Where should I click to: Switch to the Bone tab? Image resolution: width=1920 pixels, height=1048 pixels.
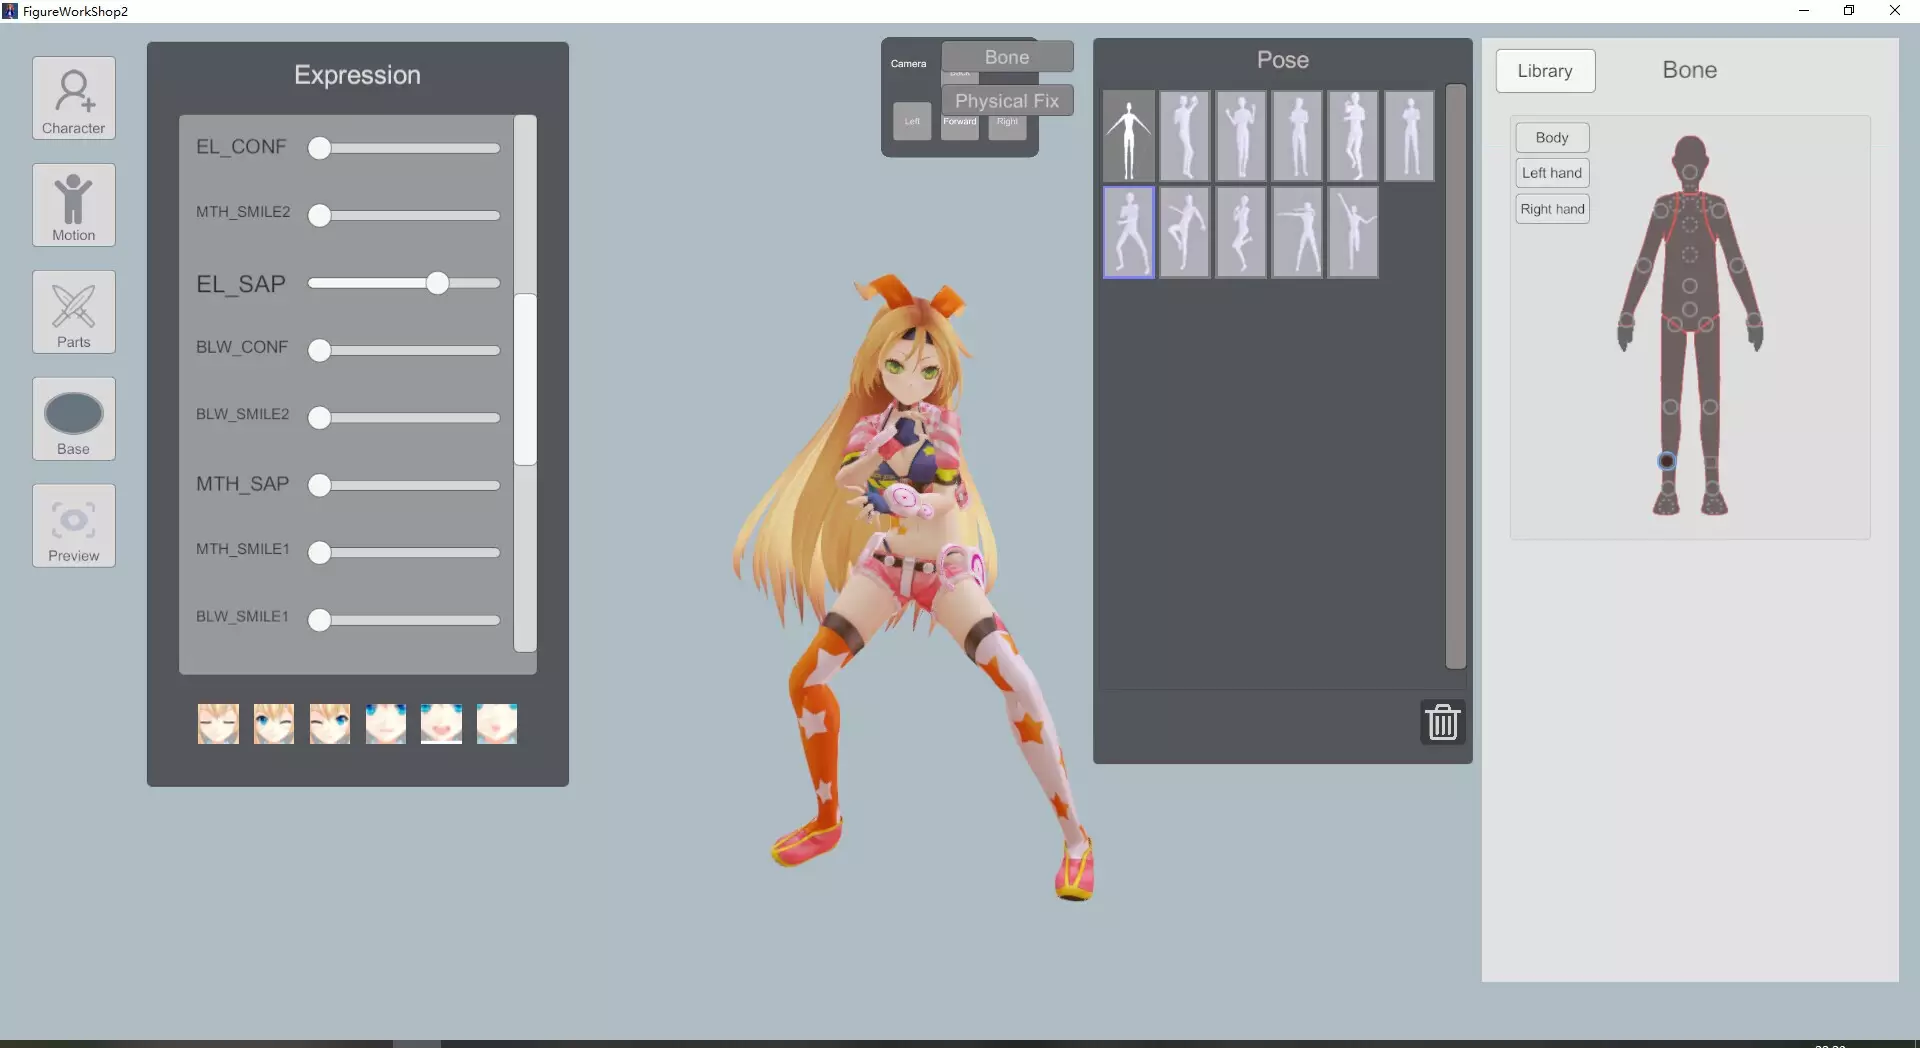click(x=1689, y=70)
